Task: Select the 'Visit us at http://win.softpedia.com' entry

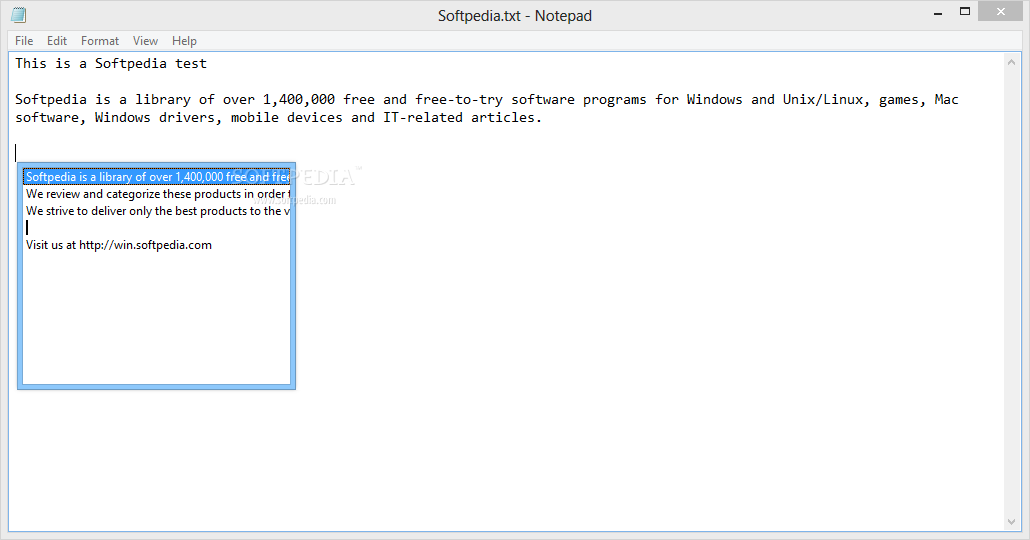Action: point(157,245)
